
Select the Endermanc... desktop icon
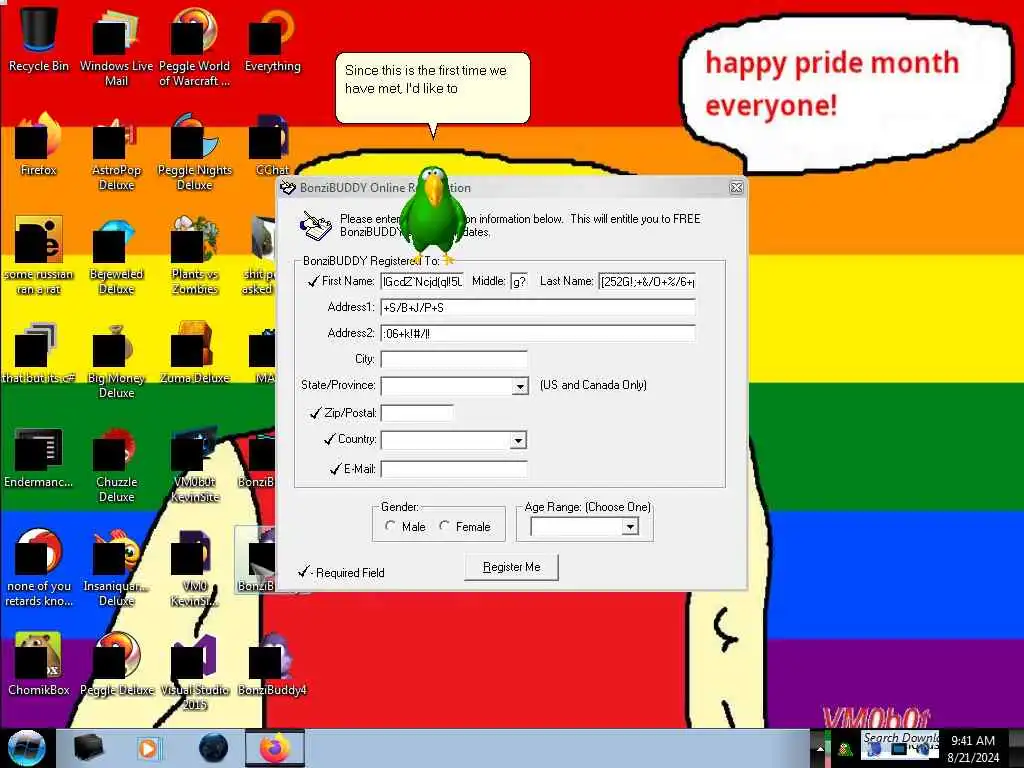click(39, 457)
